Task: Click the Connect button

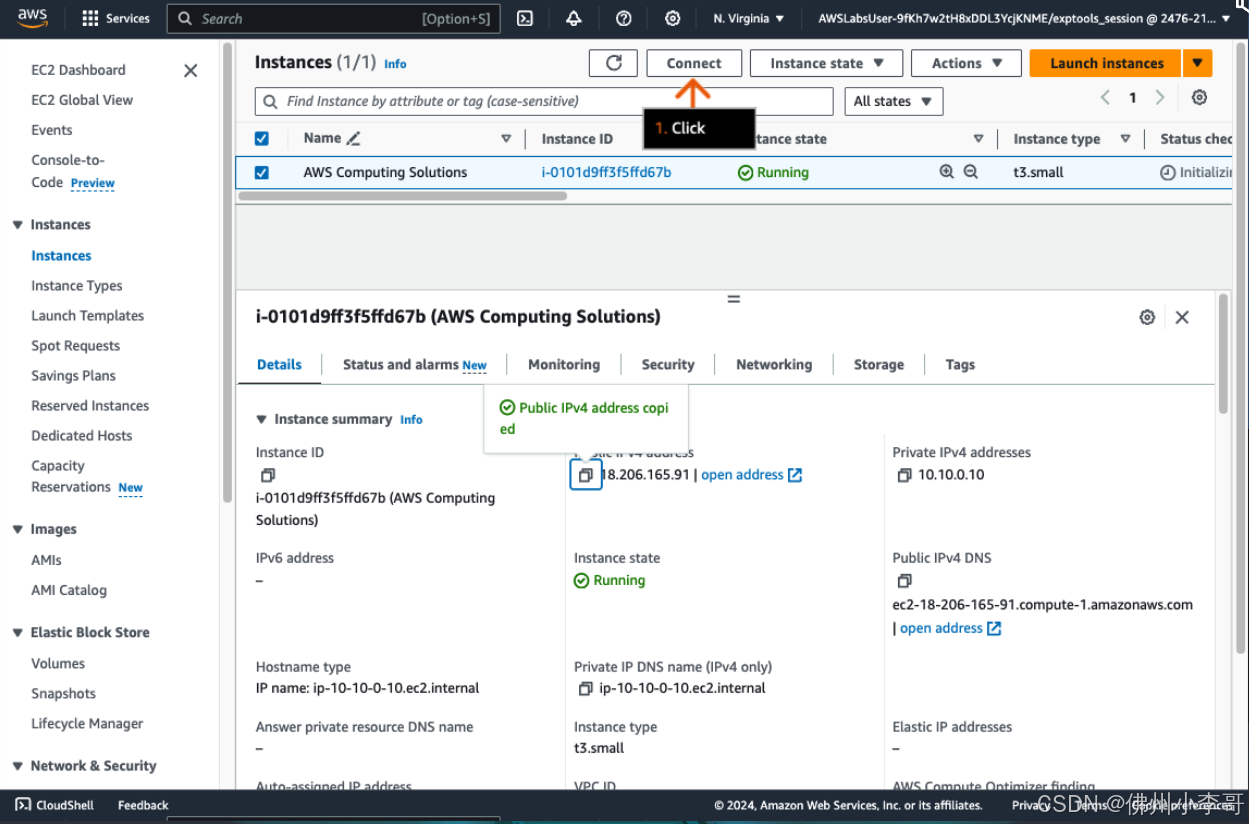Action: pos(694,63)
